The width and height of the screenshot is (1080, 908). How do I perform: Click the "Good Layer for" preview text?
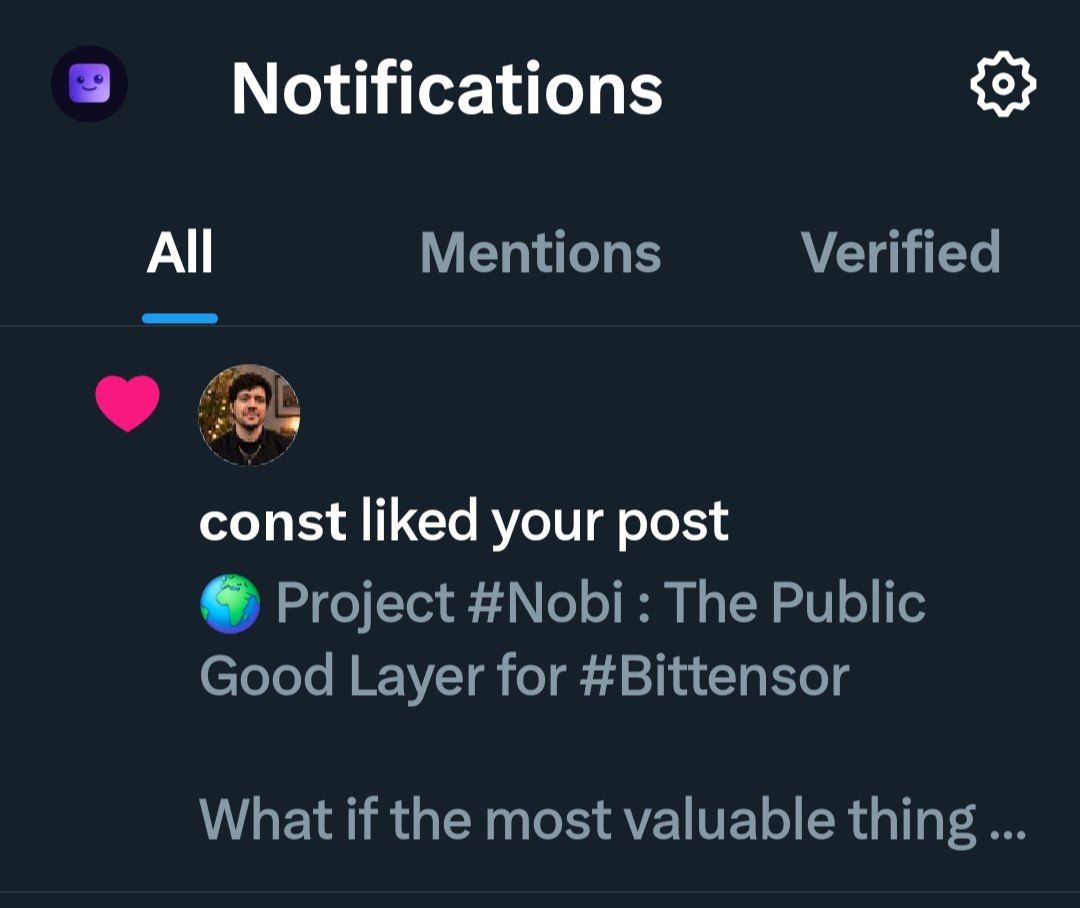(383, 676)
